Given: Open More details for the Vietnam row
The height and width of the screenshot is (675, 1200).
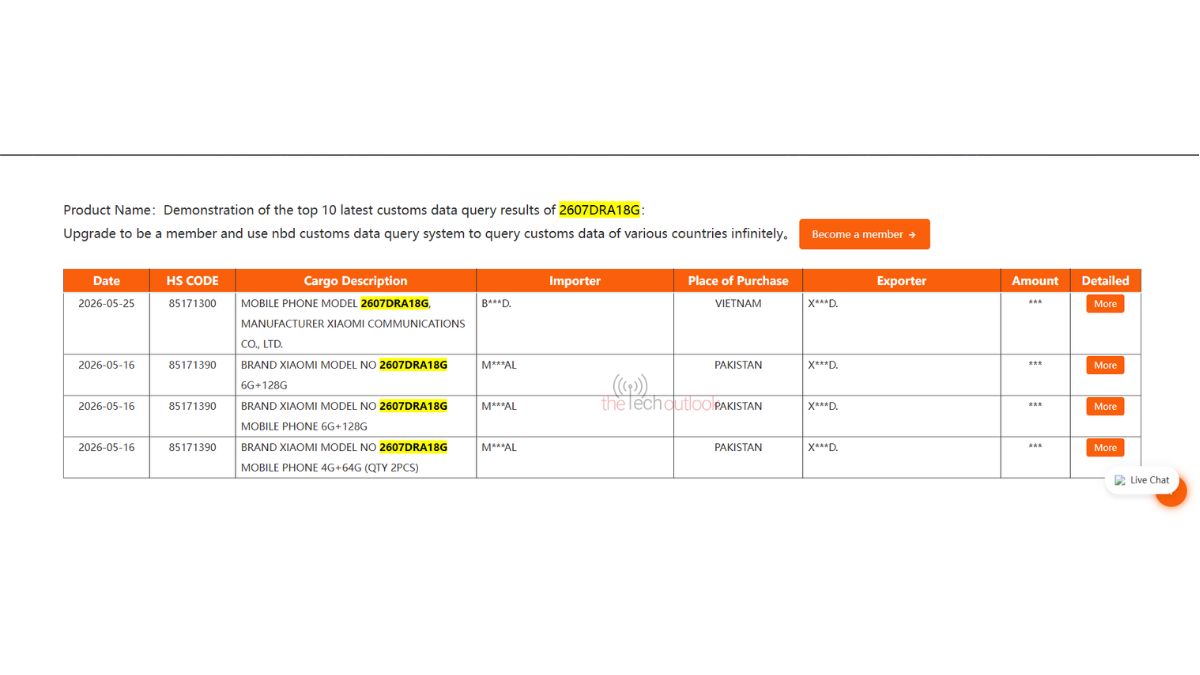Looking at the screenshot, I should coord(1105,304).
